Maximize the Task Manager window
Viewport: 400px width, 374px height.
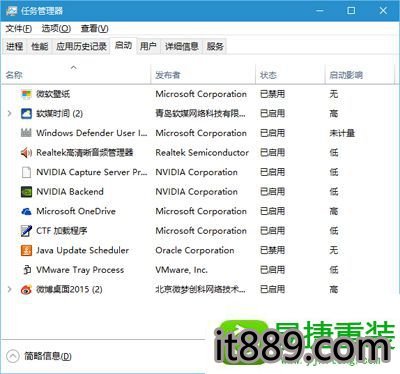(x=351, y=11)
